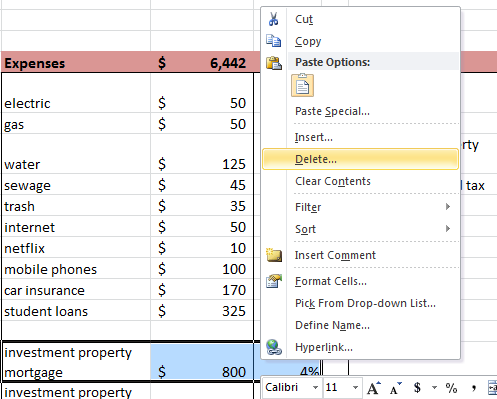Viewport: 497px width, 399px height.
Task: Click the Hyperlink globe icon
Action: [274, 347]
